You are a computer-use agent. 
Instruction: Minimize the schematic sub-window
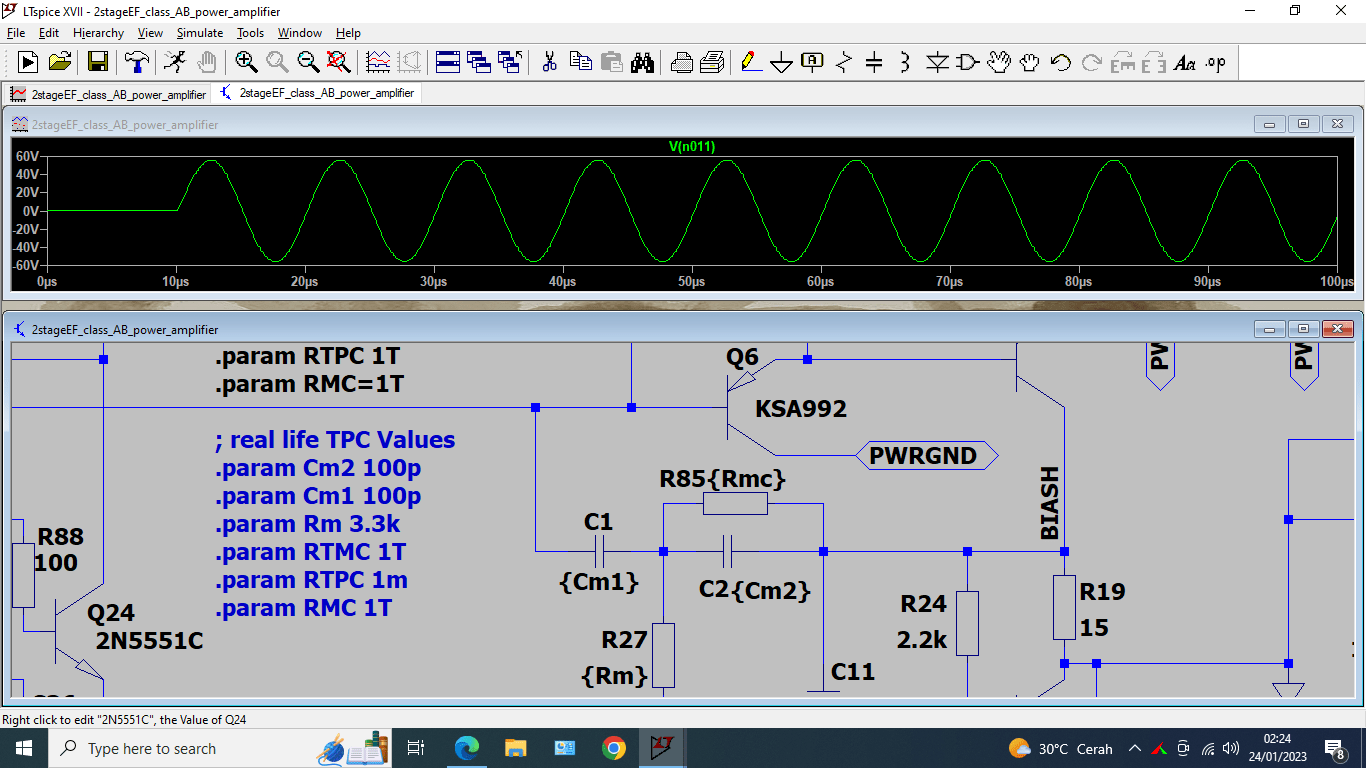tap(1270, 329)
